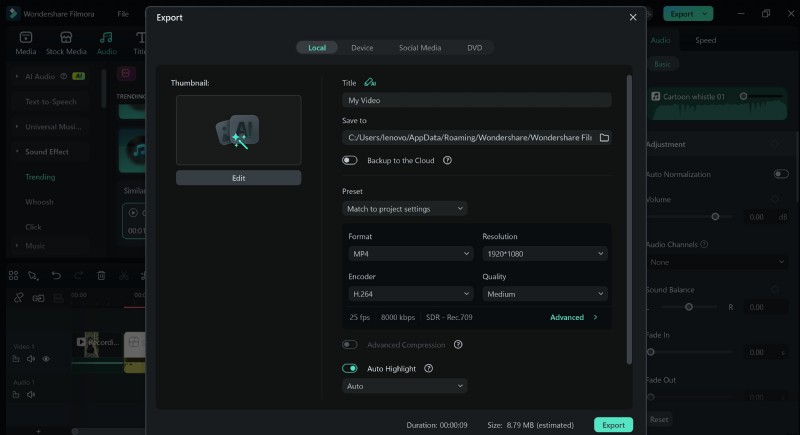Turn off the Auto Highlight toggle
The image size is (800, 435).
click(350, 368)
